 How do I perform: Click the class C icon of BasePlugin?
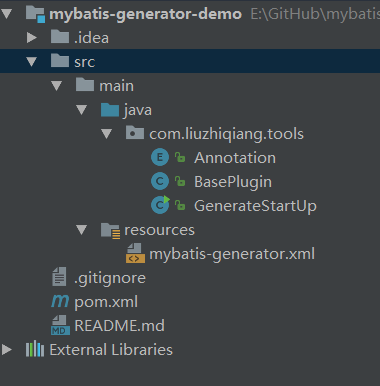tap(160, 181)
